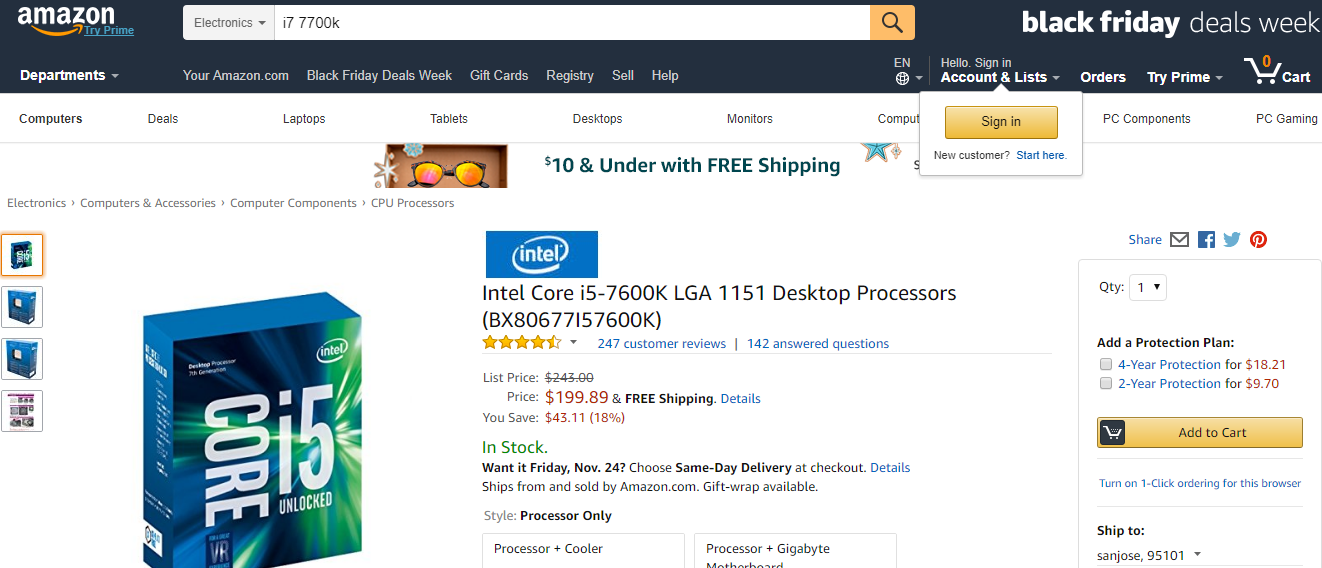Open the Electronics search category dropdown
Screen dimensions: 1322x568
pyautogui.click(x=229, y=22)
